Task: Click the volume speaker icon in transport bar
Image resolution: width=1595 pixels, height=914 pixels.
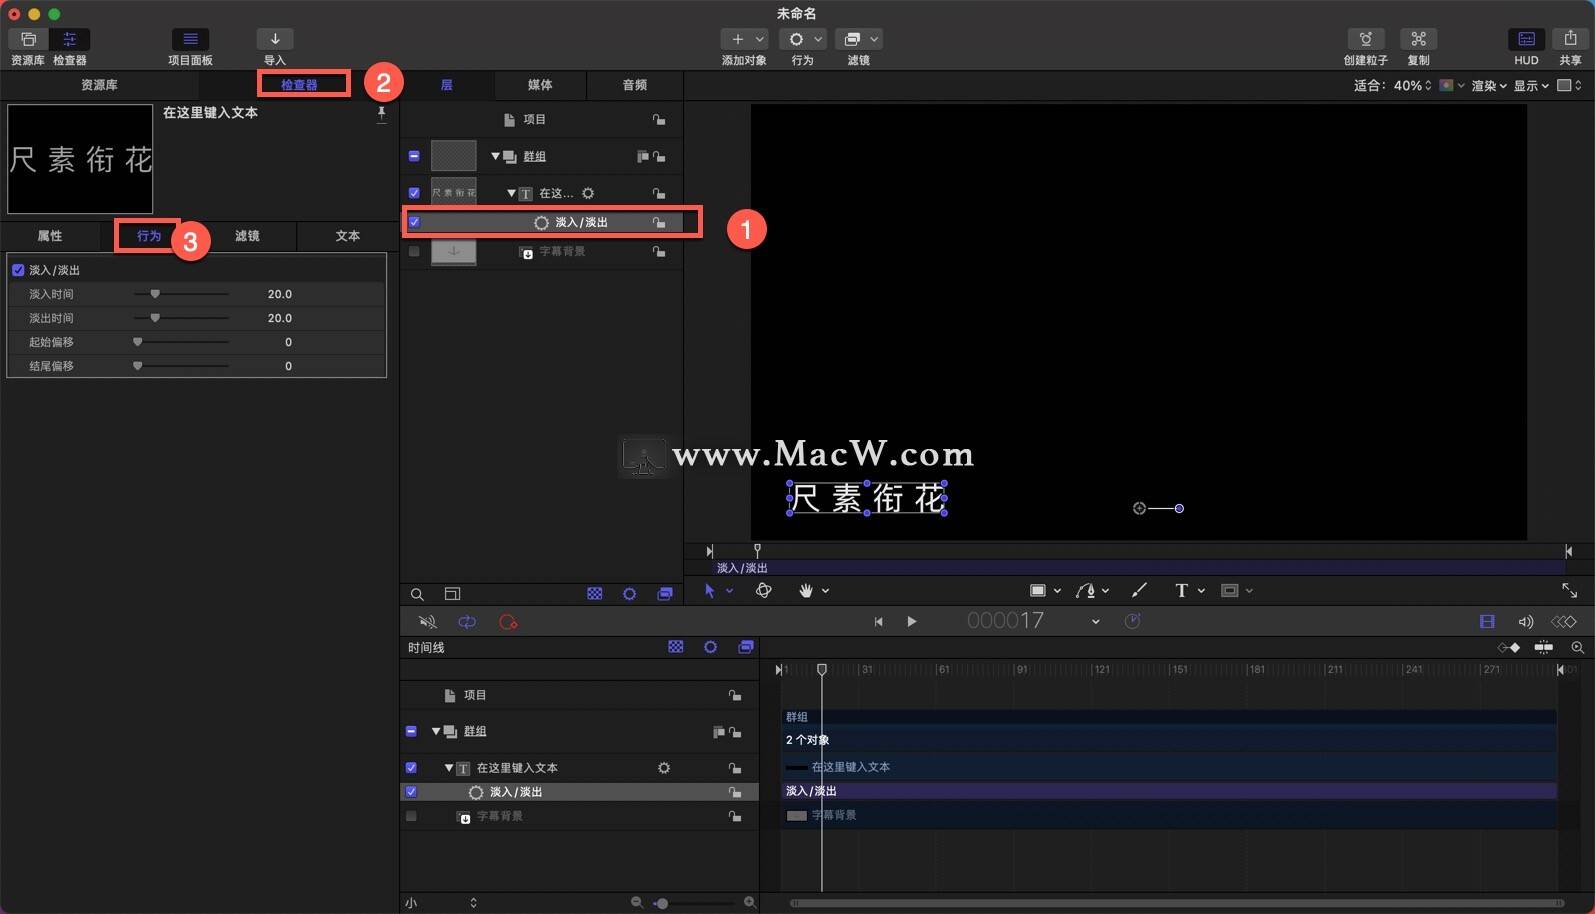Action: point(1525,622)
